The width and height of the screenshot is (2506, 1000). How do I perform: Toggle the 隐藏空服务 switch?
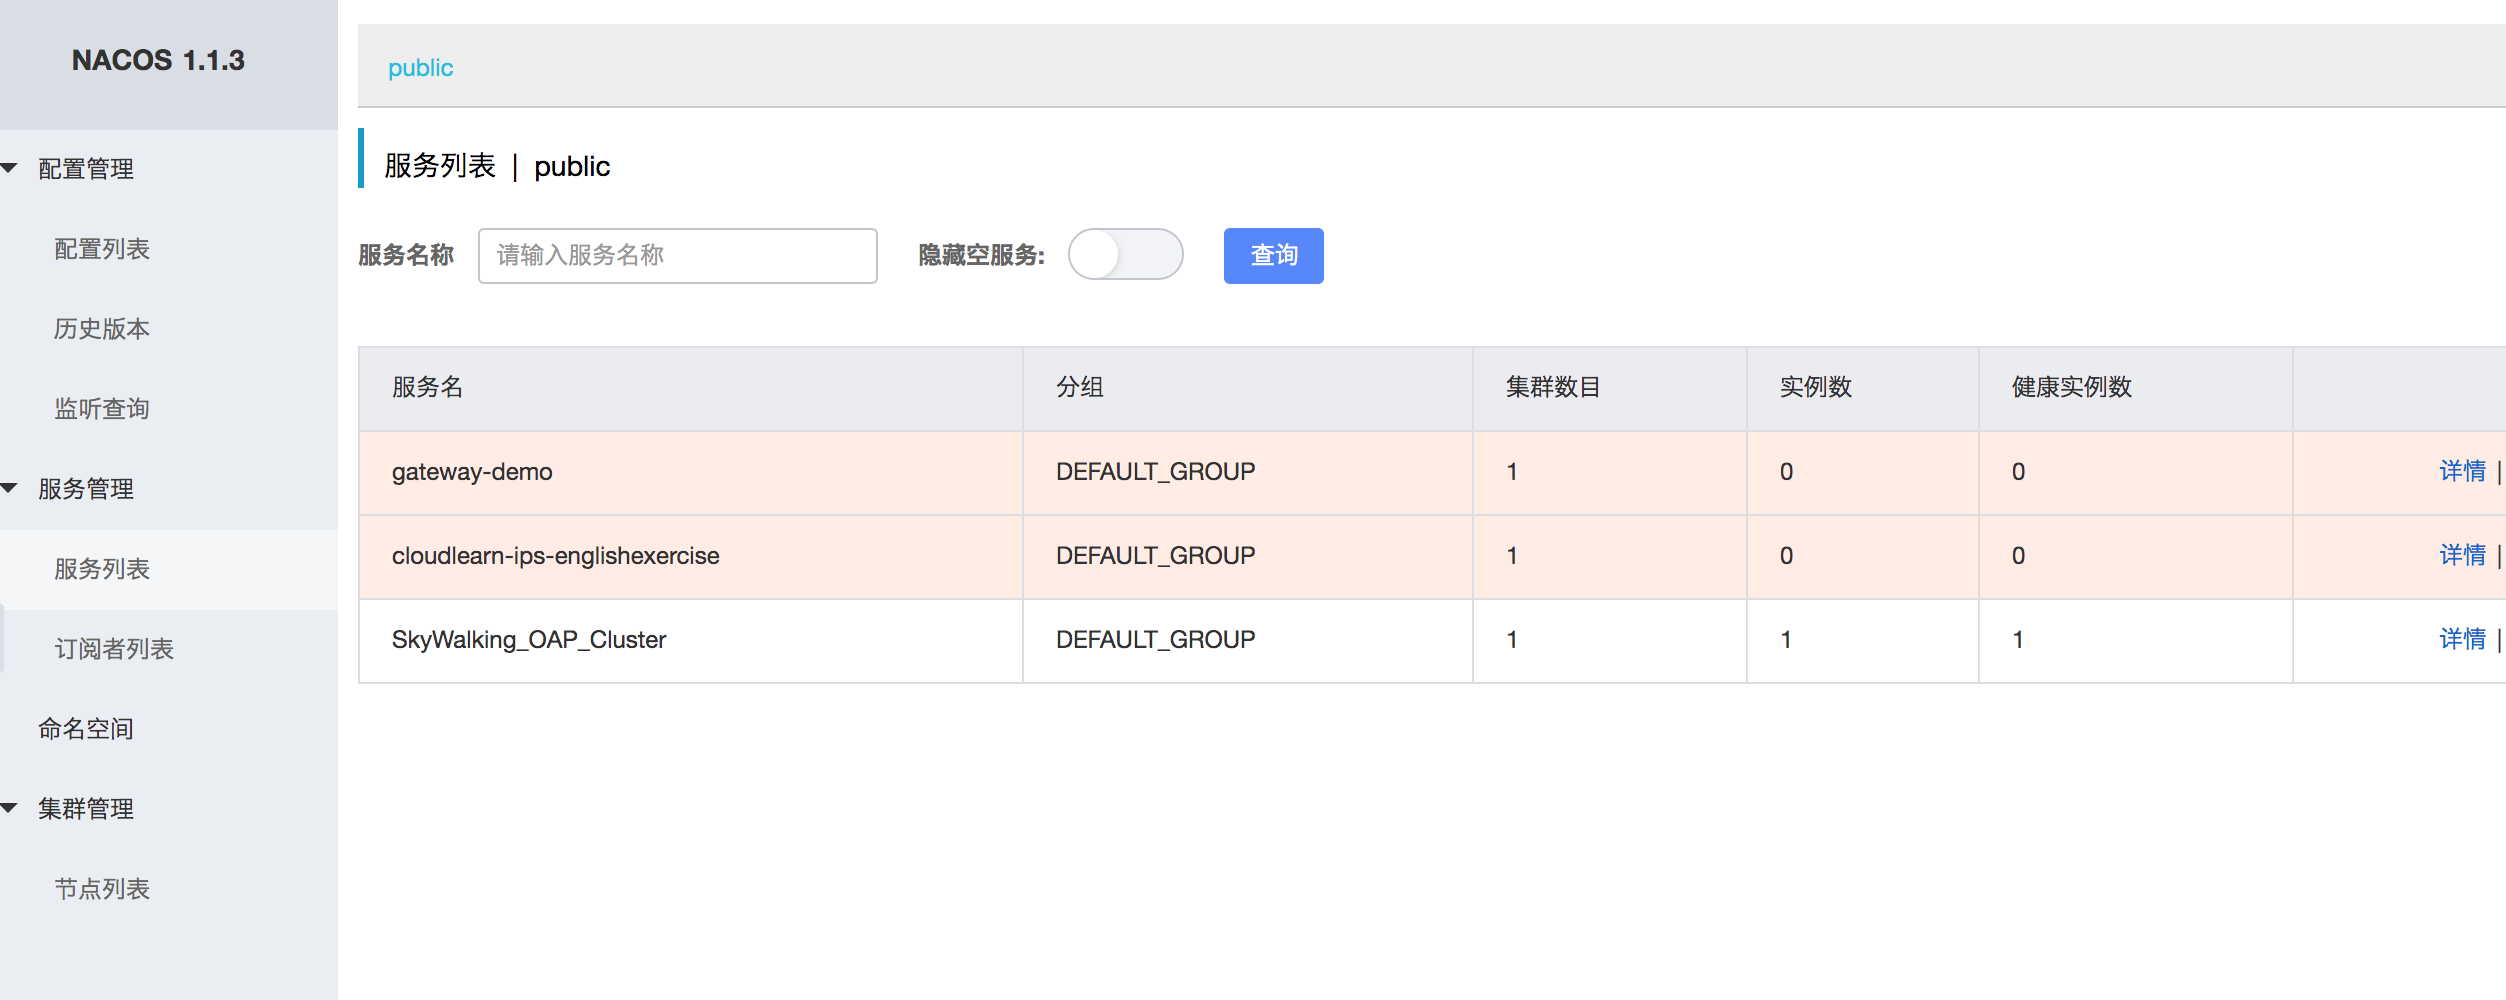(x=1125, y=255)
